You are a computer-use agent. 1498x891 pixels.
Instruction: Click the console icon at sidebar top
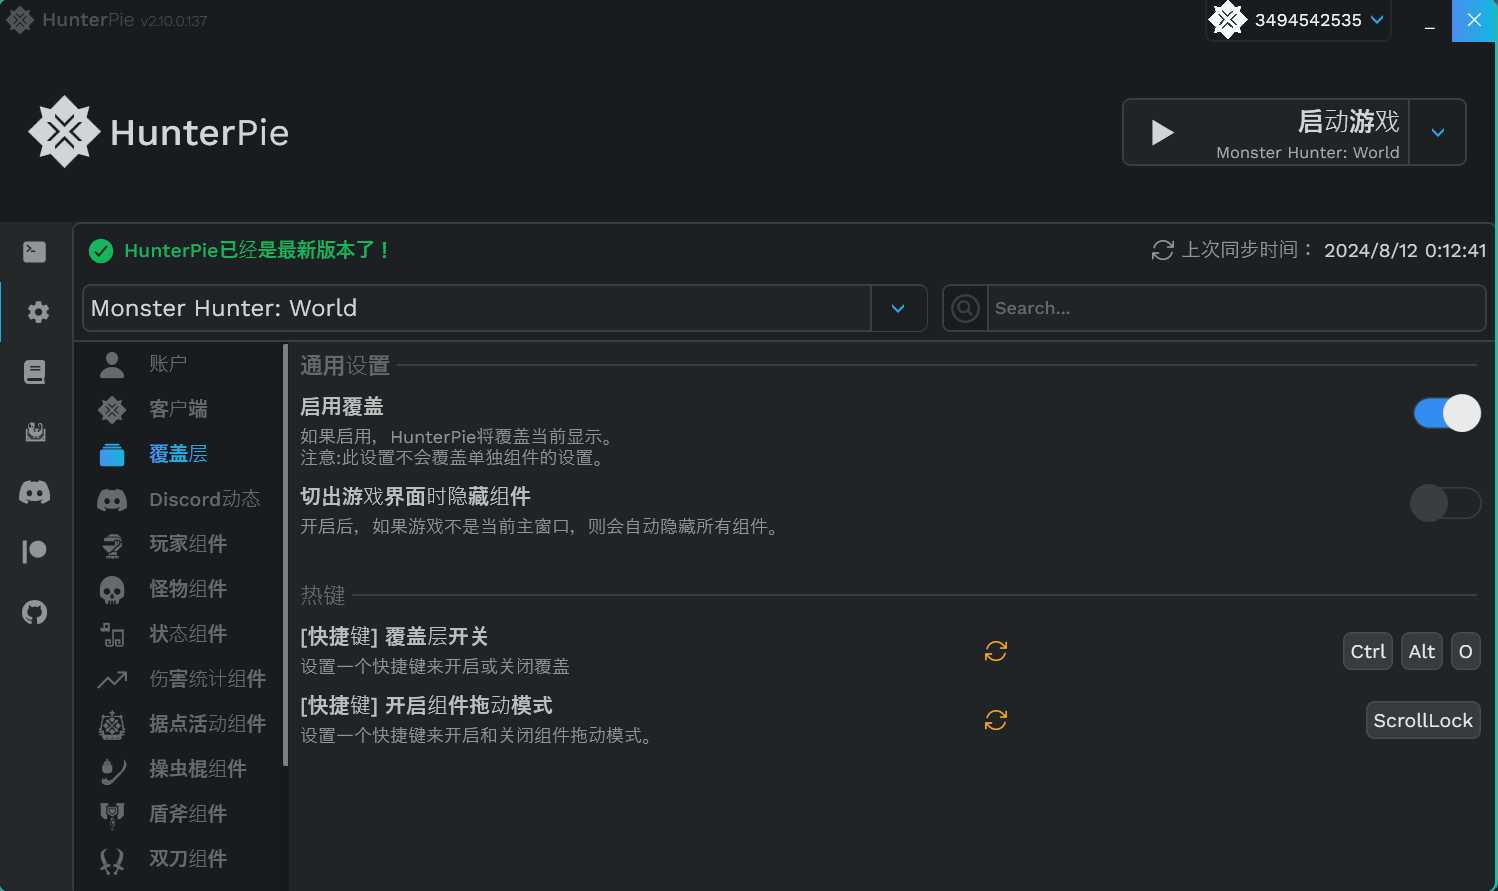click(35, 252)
